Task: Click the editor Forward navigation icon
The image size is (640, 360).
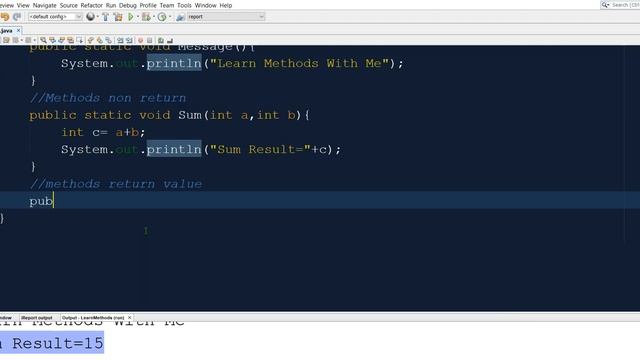Action: pyautogui.click(x=28, y=40)
